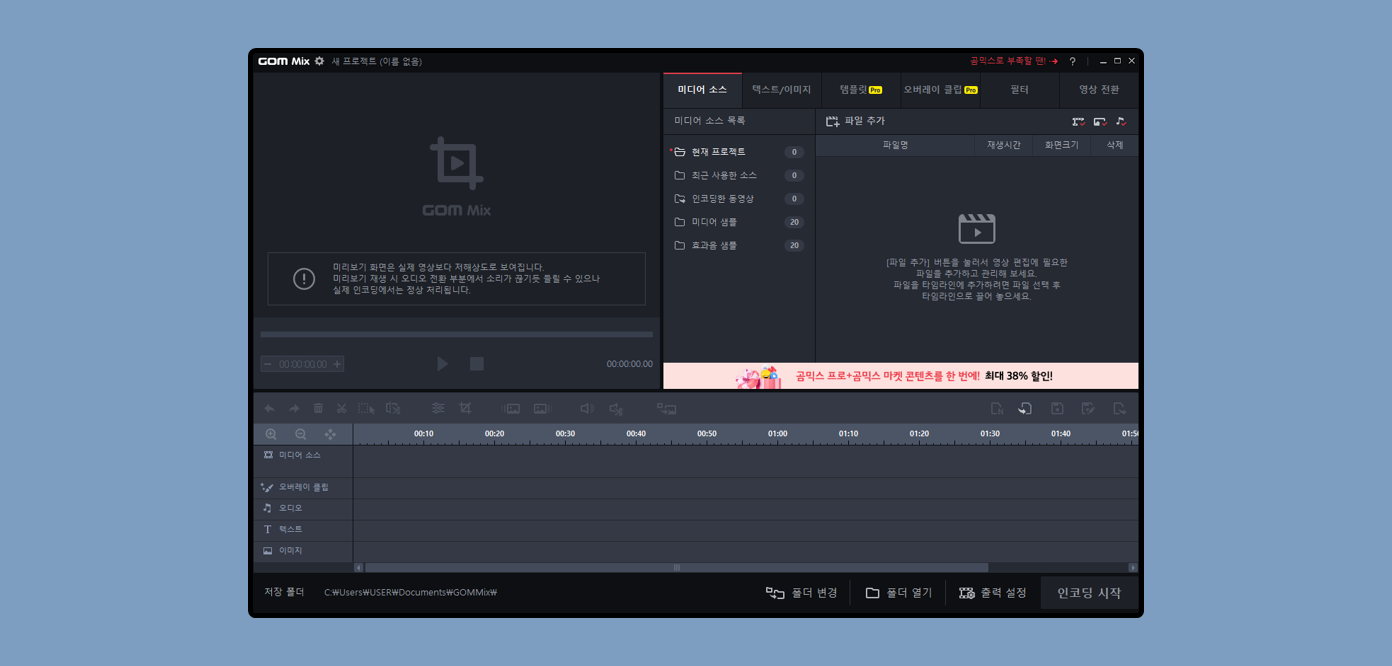Open the 오버레이 클립 tab
Image resolution: width=1392 pixels, height=666 pixels.
coord(940,90)
